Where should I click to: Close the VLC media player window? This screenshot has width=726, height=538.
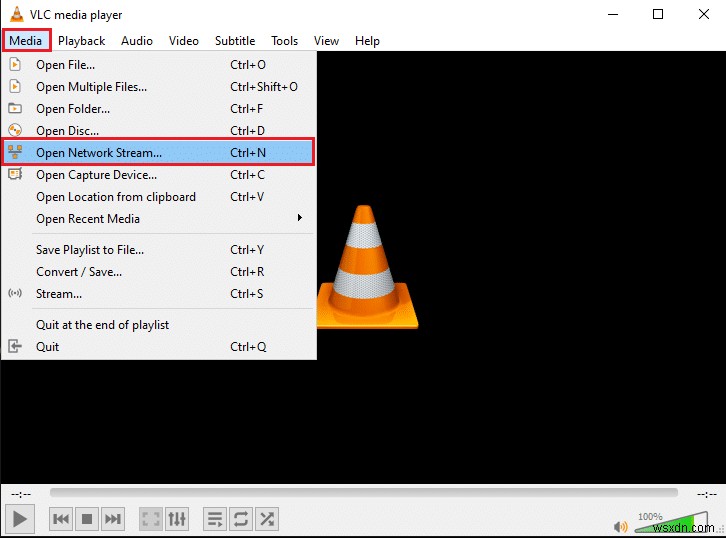(704, 14)
